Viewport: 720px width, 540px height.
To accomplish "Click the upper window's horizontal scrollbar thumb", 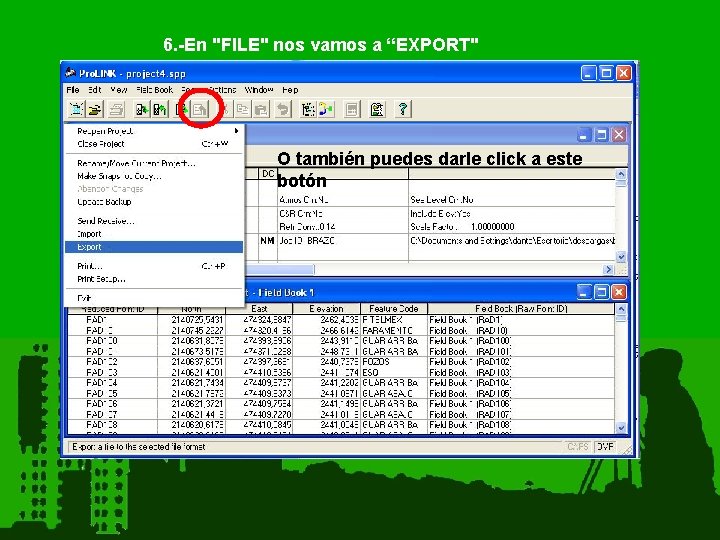I will [x=280, y=269].
